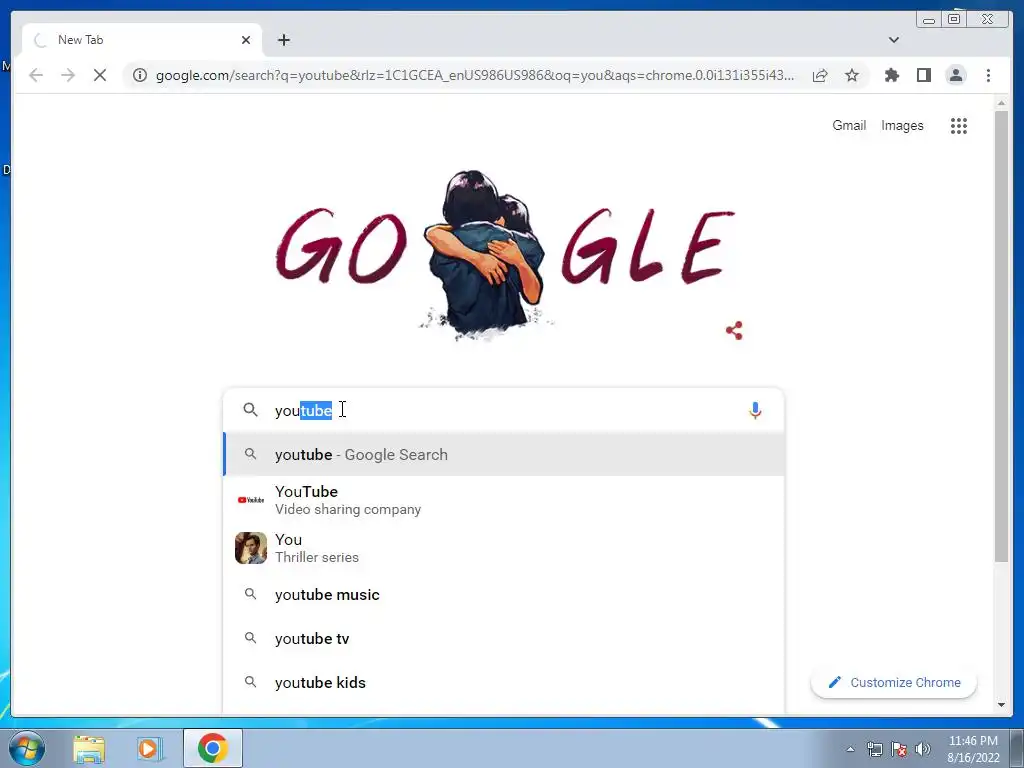Viewport: 1024px width, 768px height.
Task: Click the network tray icon
Action: (x=874, y=749)
